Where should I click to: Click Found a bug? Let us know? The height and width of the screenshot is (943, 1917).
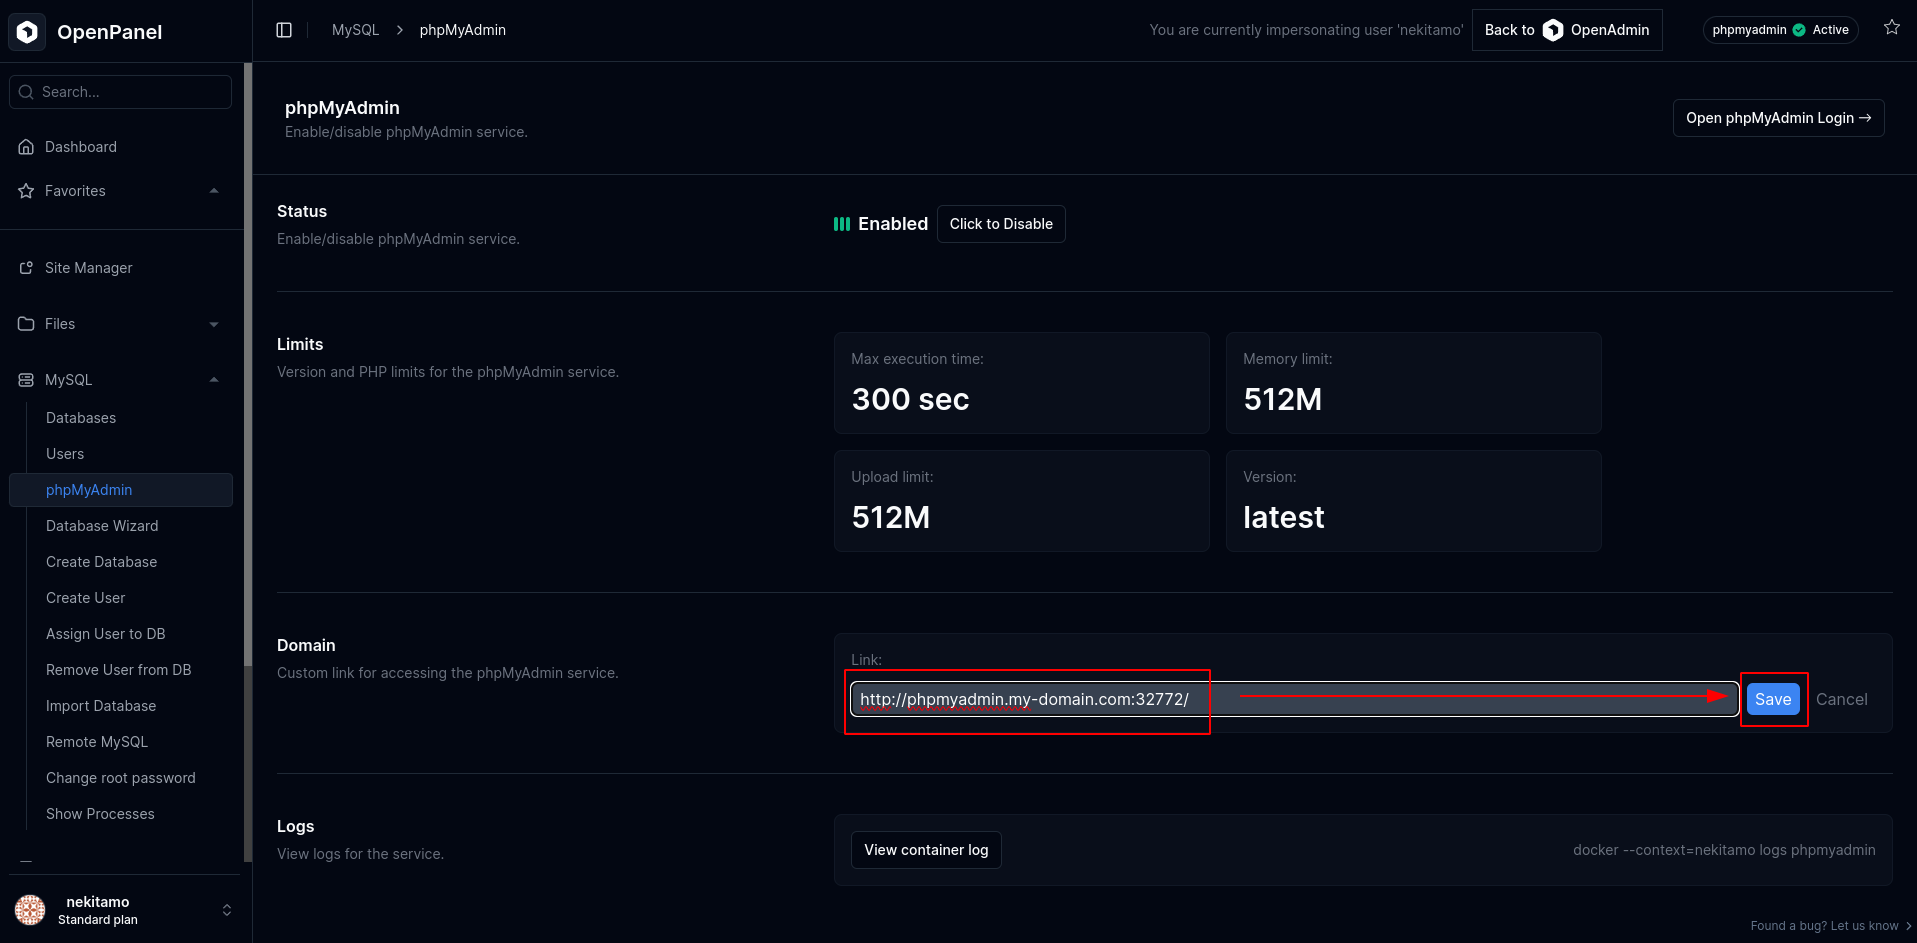pos(1830,926)
